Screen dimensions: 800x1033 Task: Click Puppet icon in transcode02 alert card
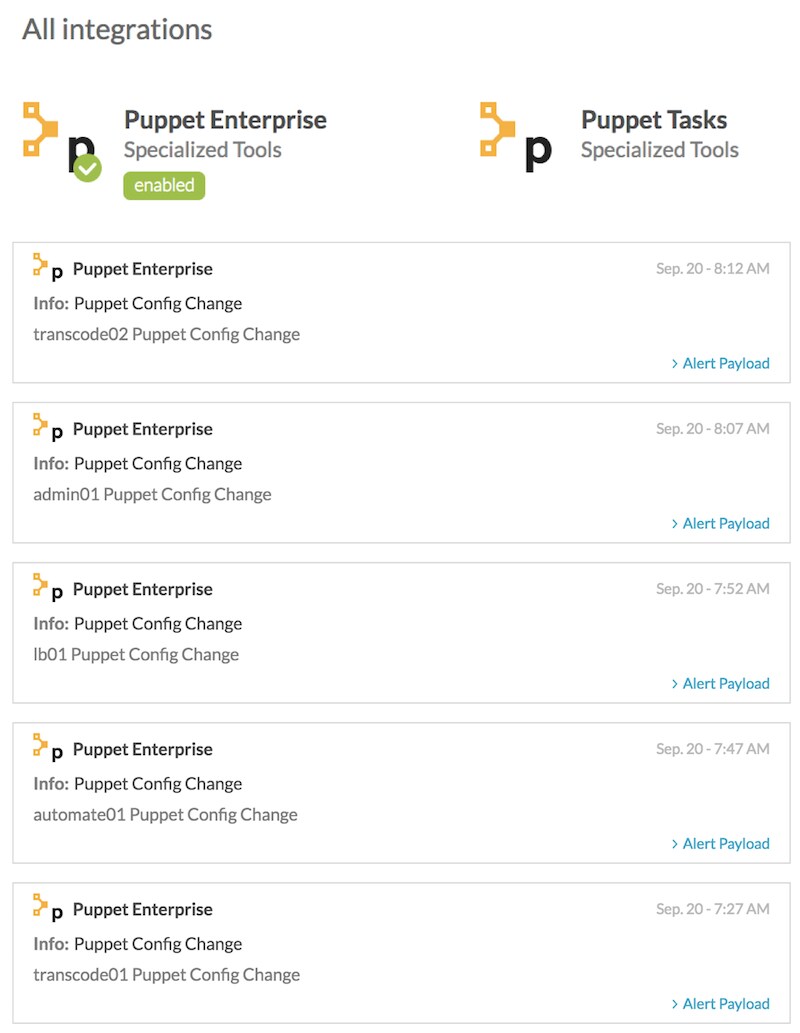point(48,267)
